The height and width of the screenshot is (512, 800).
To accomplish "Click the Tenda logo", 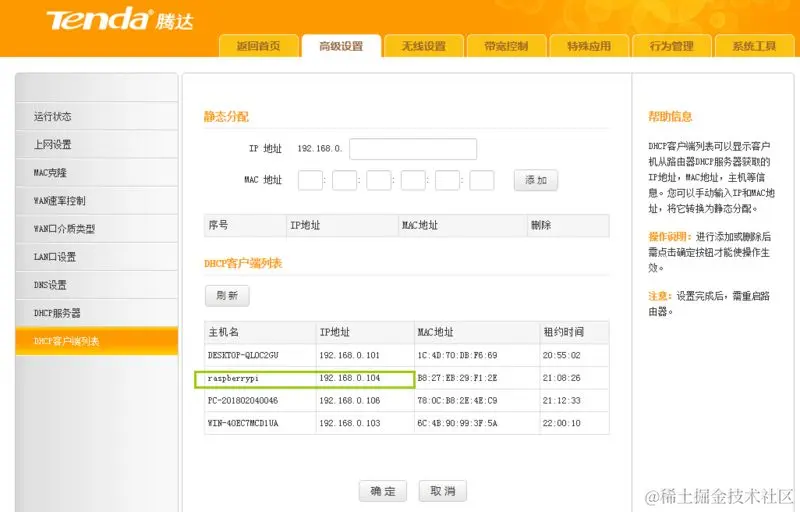I will (120, 19).
